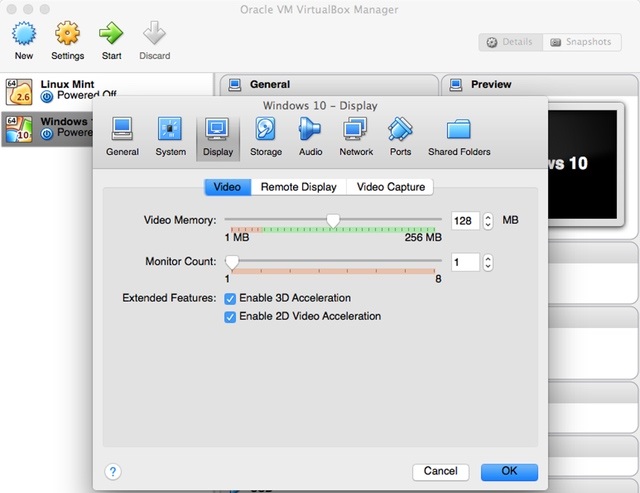This screenshot has width=640, height=493.
Task: Switch to Snapshots view
Action: tap(582, 42)
